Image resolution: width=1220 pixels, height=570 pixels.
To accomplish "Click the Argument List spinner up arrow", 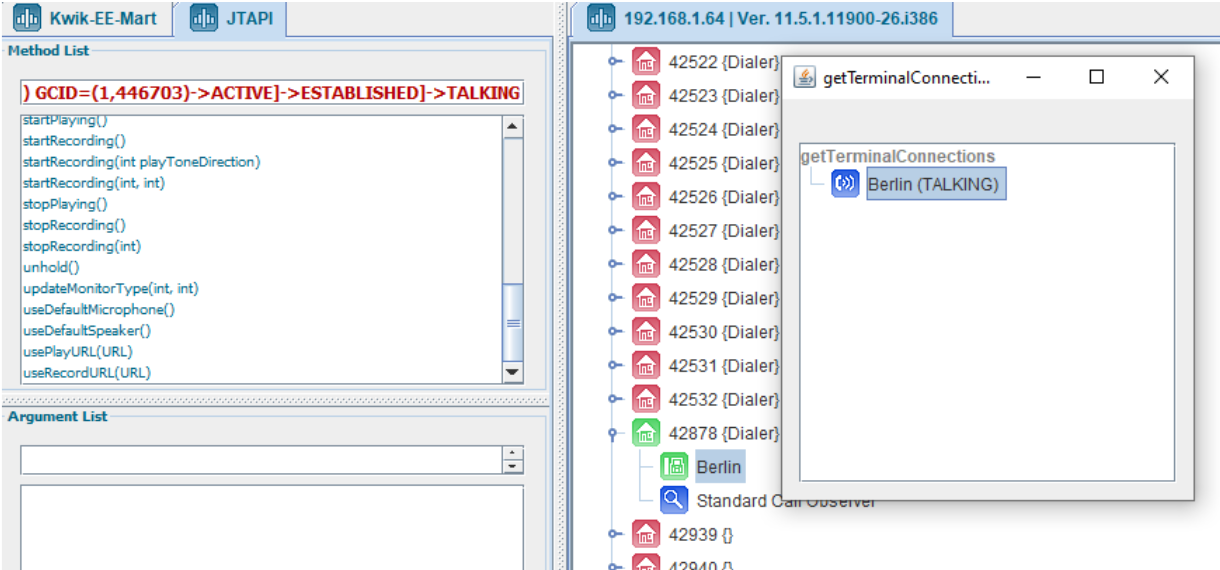I will [x=512, y=453].
